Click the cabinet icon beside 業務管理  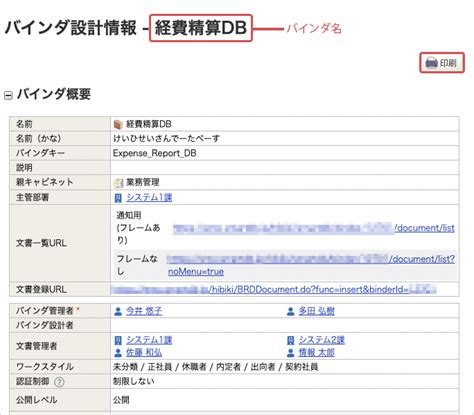coord(118,183)
